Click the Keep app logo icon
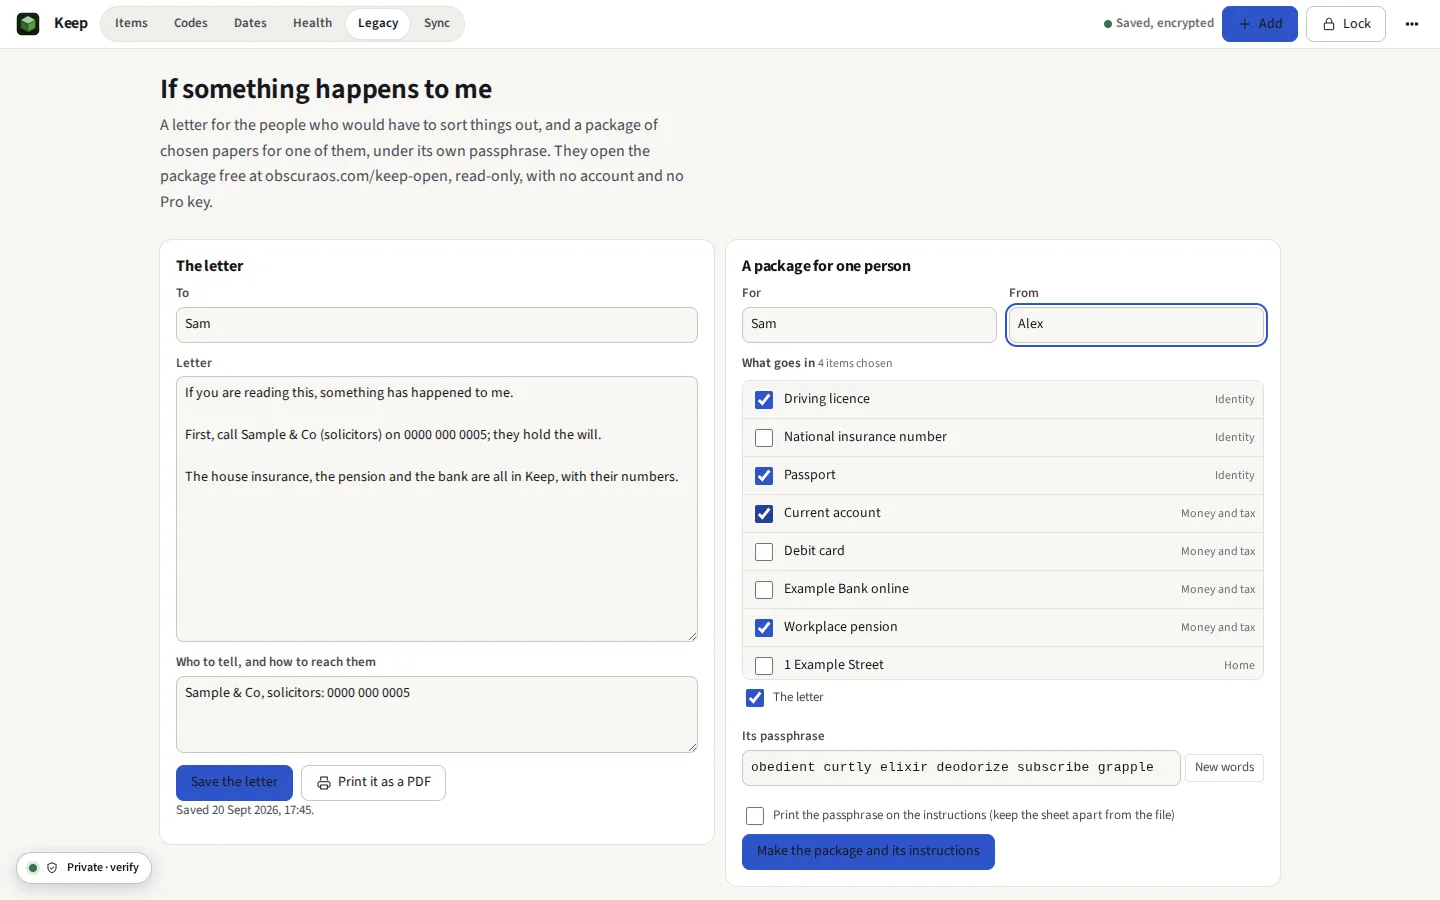1440x900 pixels. [x=28, y=24]
